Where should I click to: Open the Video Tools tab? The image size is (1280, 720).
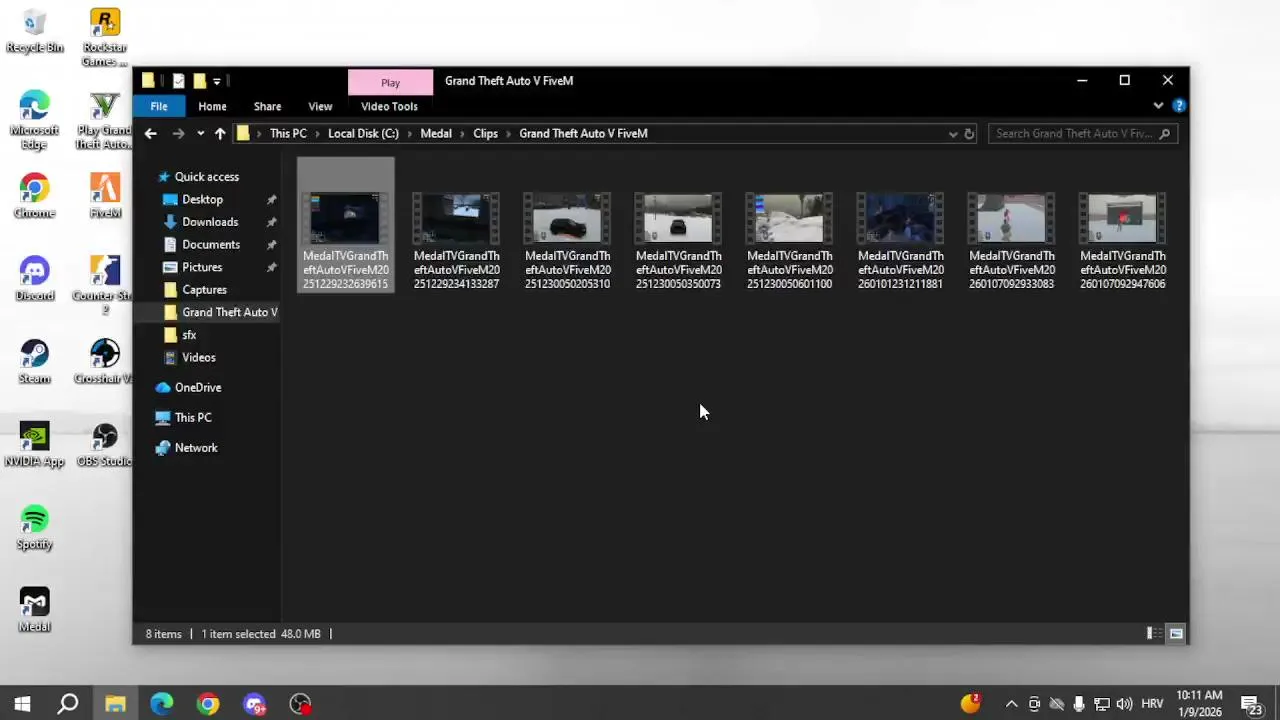[389, 106]
